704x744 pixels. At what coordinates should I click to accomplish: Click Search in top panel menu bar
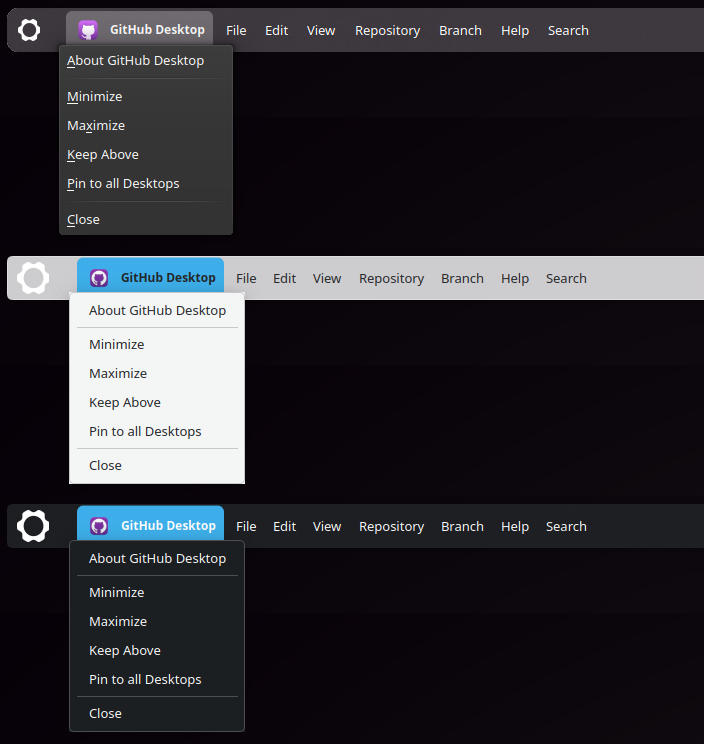(568, 30)
